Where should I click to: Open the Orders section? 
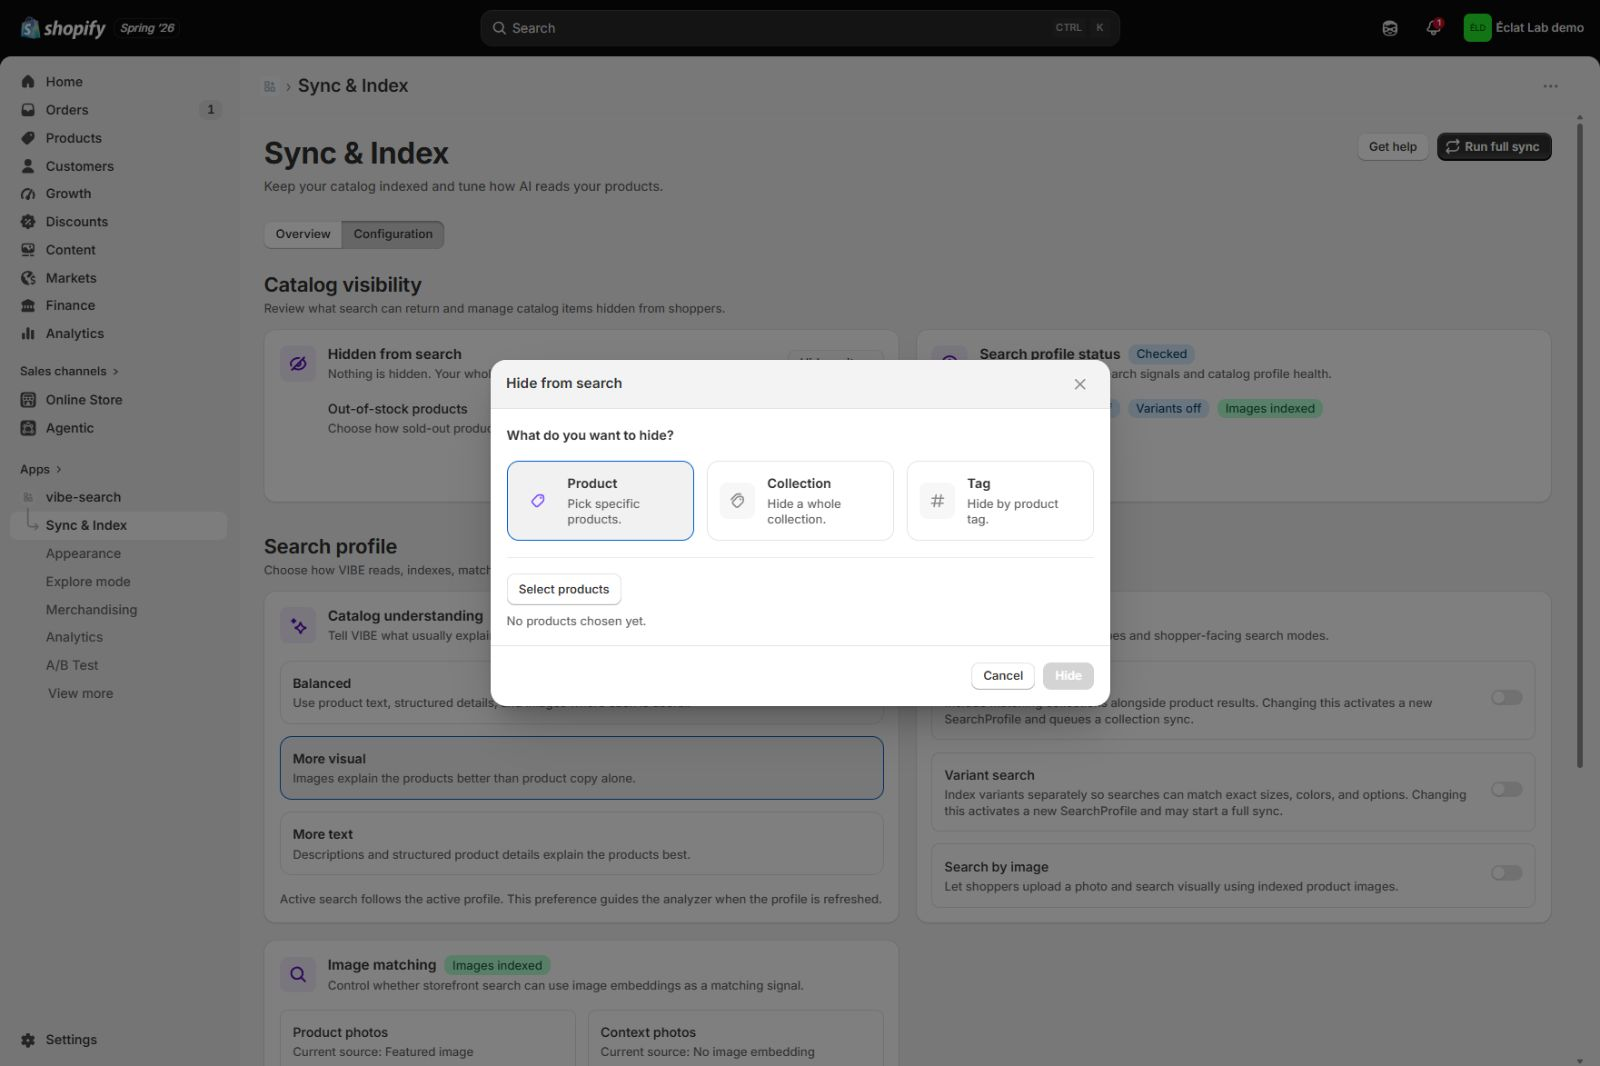67,110
